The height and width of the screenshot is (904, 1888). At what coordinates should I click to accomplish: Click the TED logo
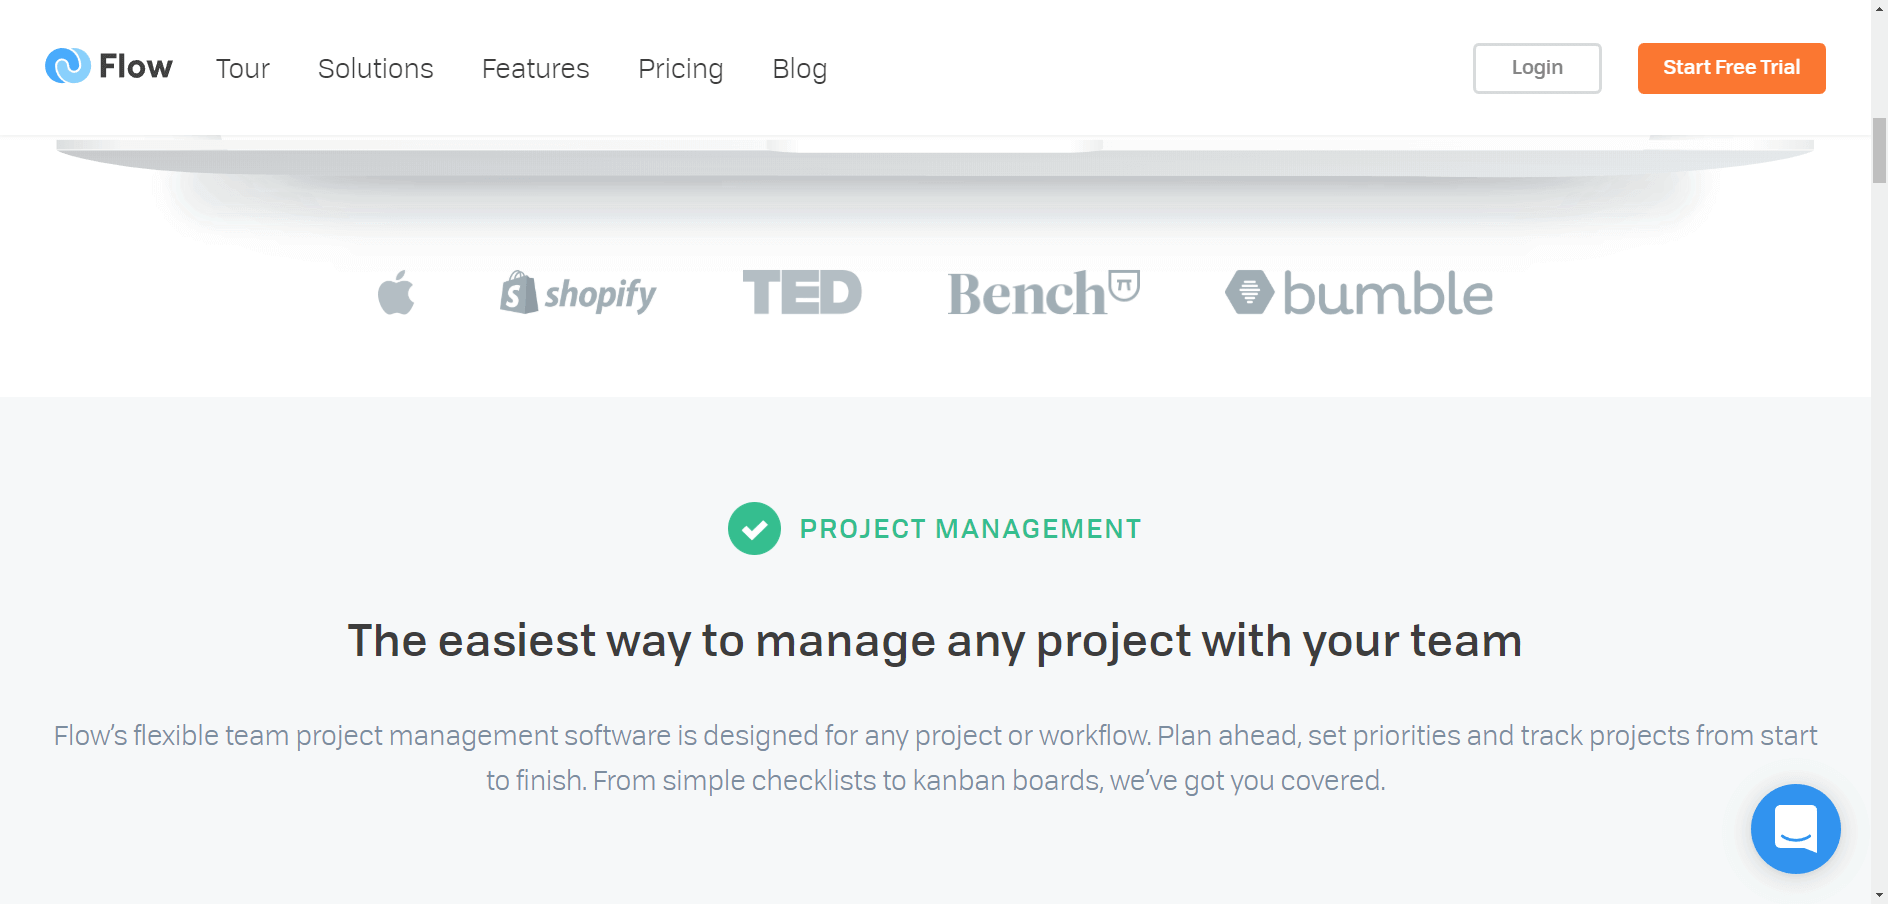click(802, 292)
